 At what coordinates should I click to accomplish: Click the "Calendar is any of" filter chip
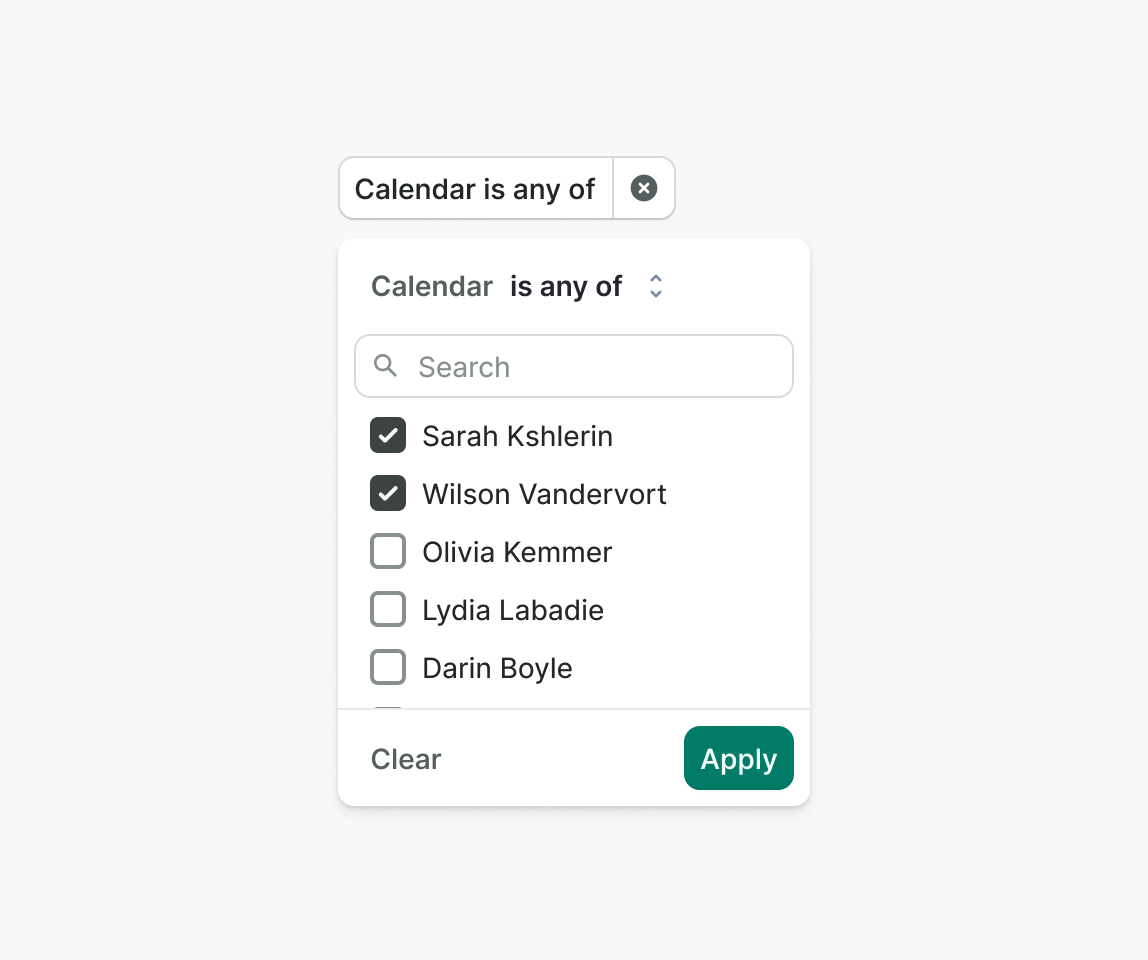tap(475, 188)
